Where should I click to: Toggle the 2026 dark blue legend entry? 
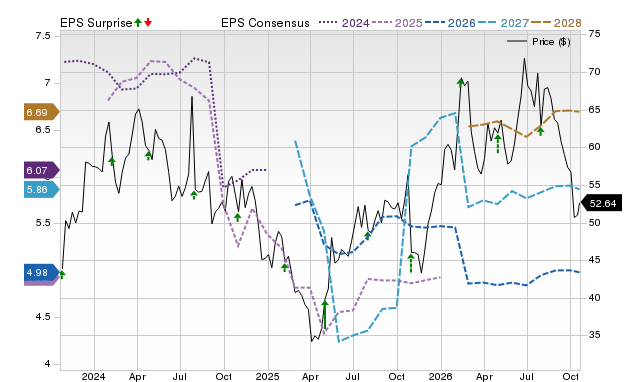point(450,23)
